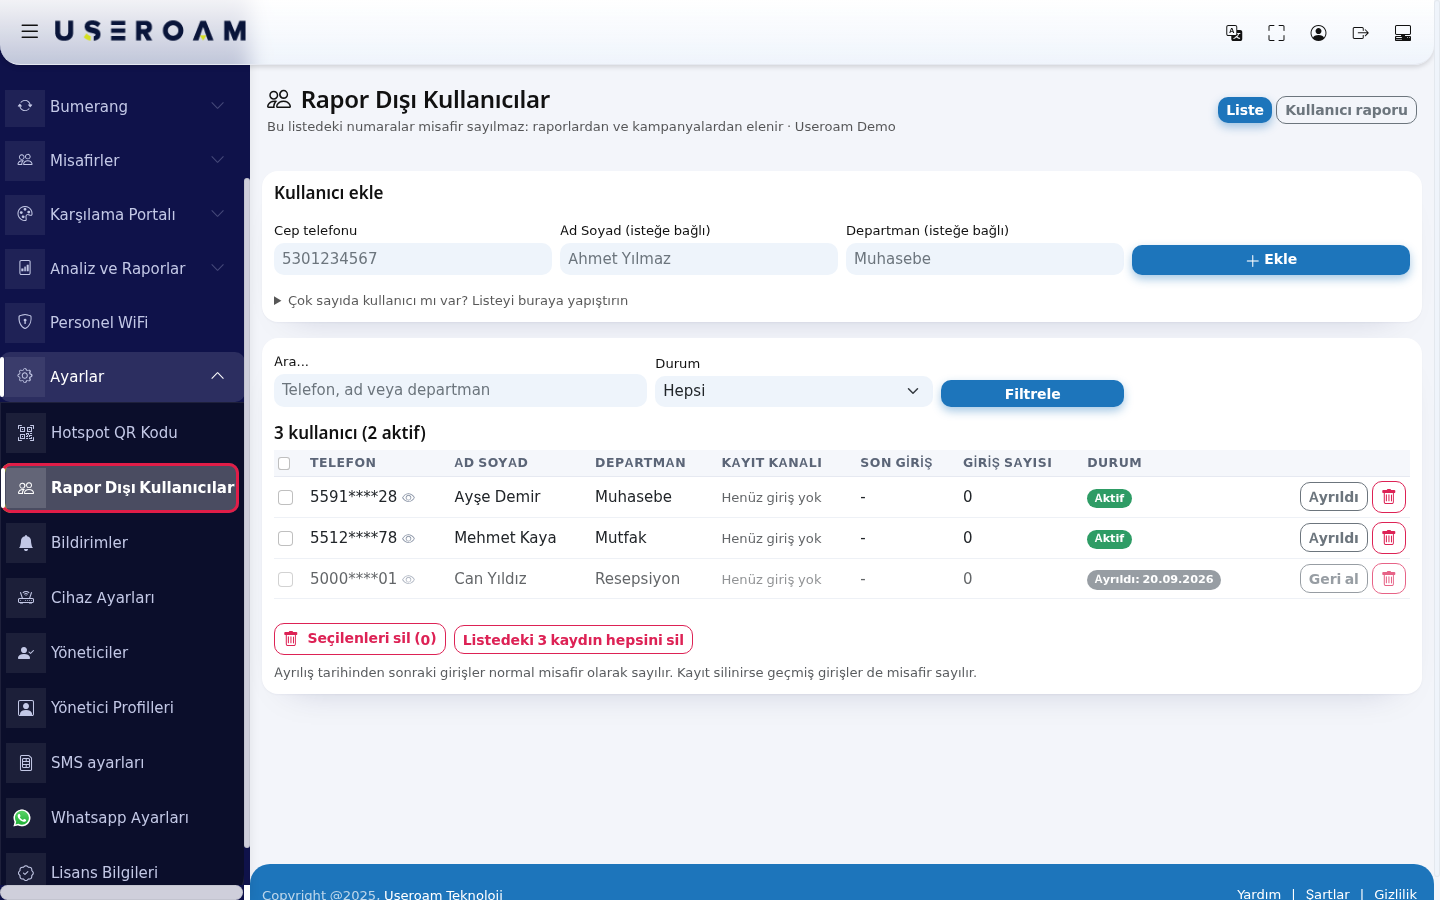This screenshot has height=900, width=1440.
Task: Expand the Bumerang menu chevron
Action: (218, 106)
